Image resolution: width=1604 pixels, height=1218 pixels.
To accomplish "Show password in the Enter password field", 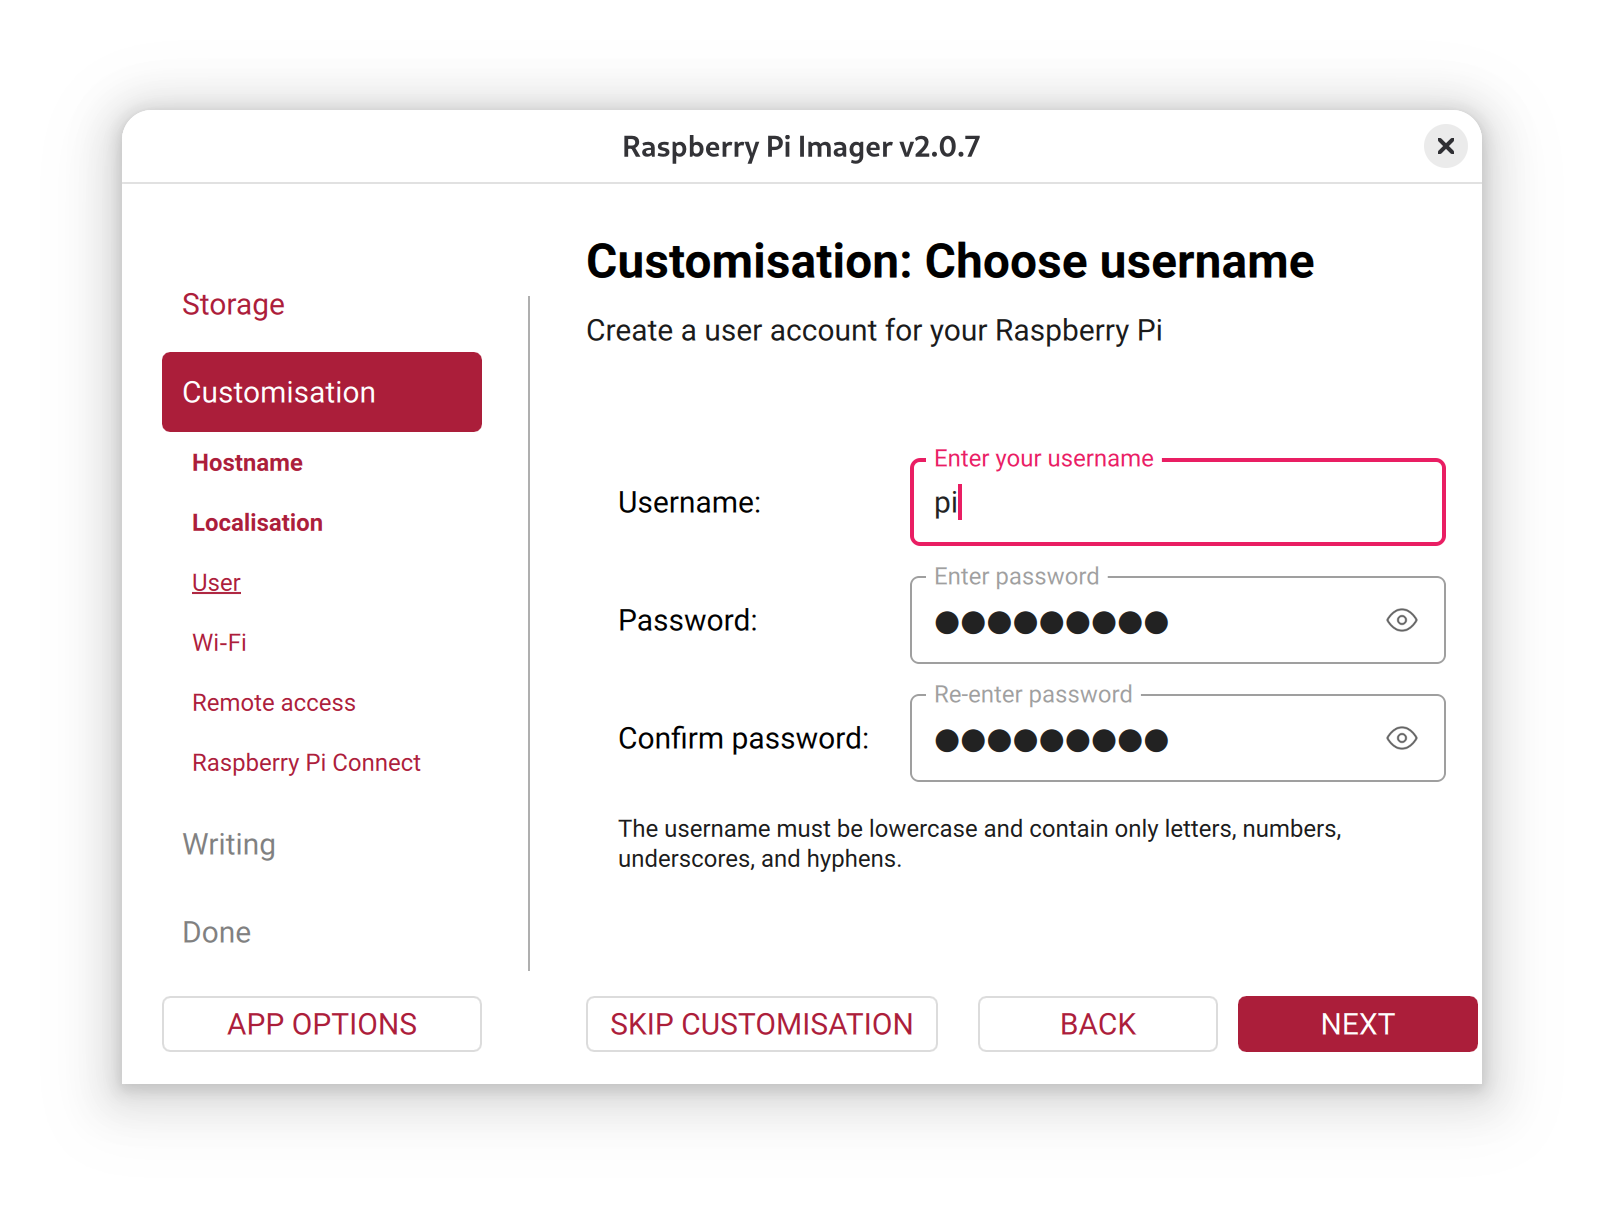I will click(1401, 620).
